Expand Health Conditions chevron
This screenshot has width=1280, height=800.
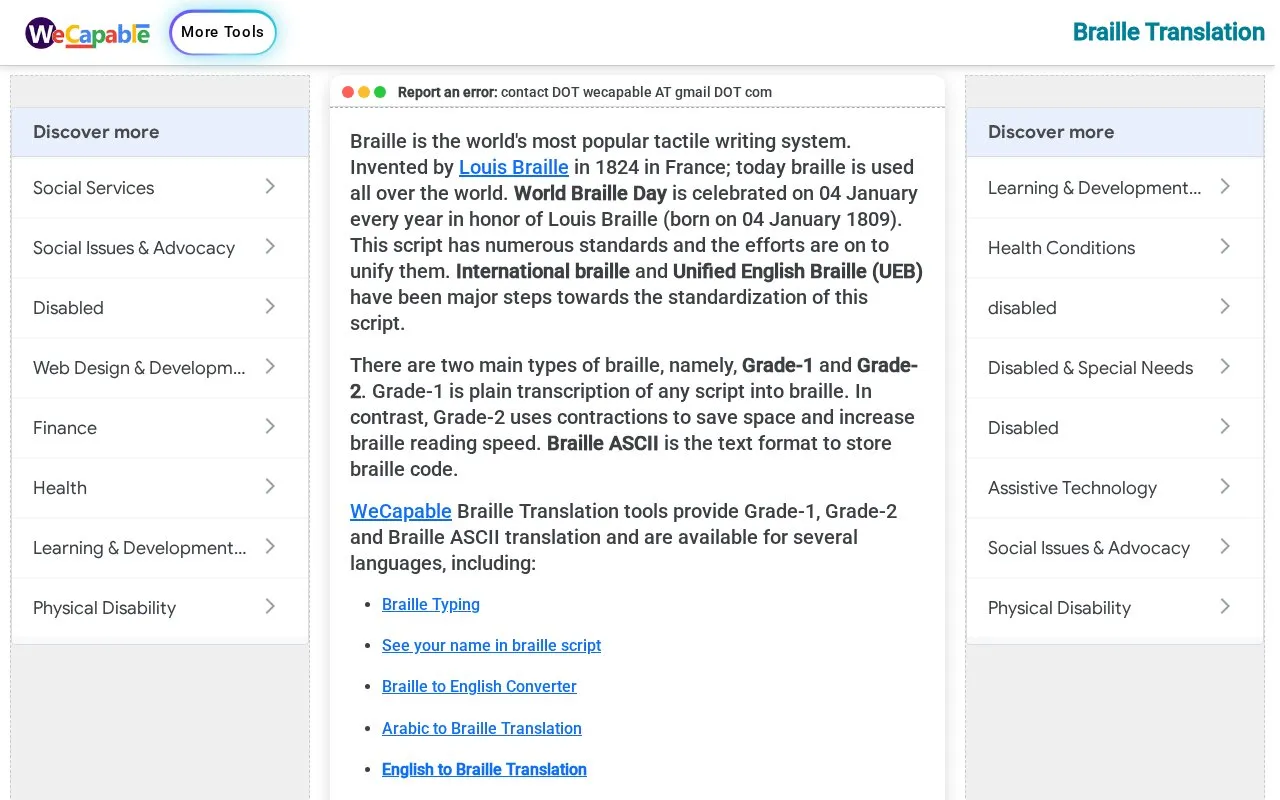(1225, 246)
